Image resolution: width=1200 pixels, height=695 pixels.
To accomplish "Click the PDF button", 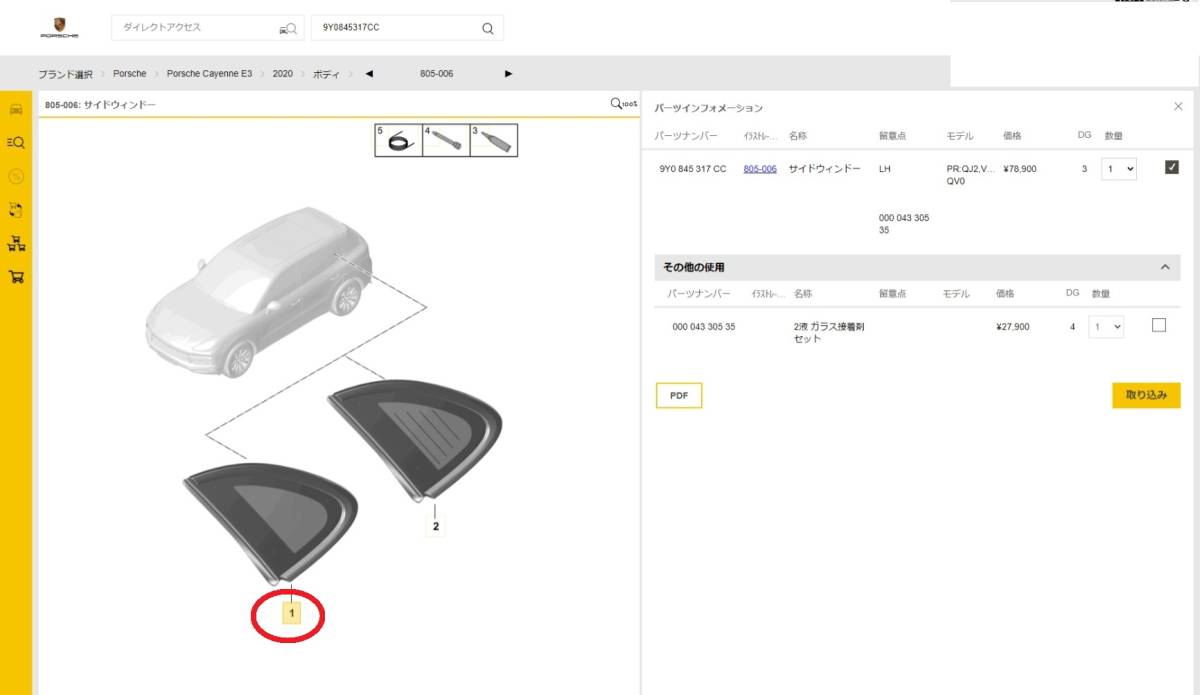I will (x=679, y=396).
